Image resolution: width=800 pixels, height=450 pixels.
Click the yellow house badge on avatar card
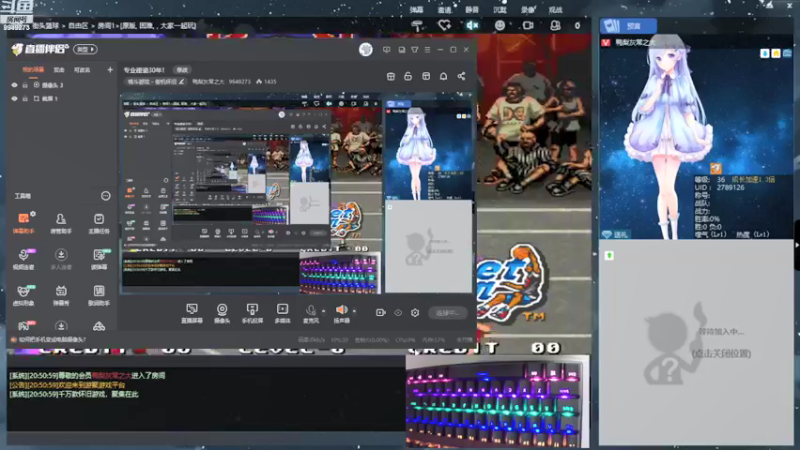point(776,53)
